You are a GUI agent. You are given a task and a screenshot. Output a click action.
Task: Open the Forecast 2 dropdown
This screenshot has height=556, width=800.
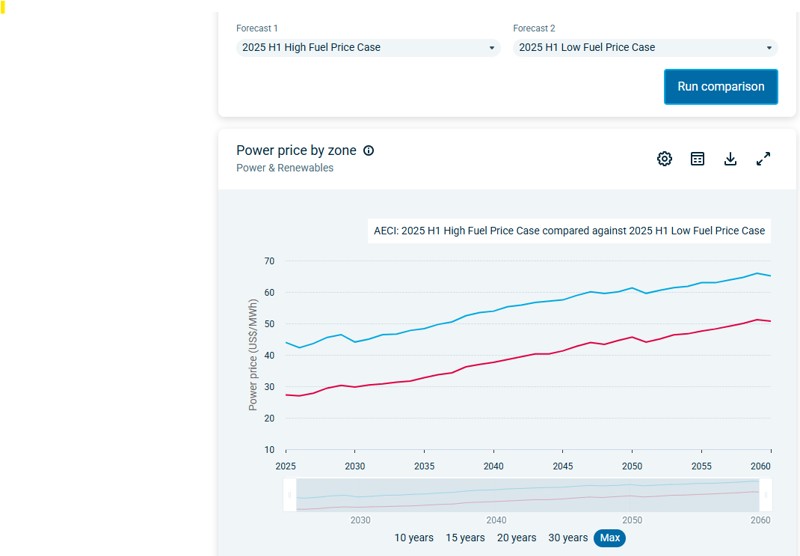coord(644,48)
